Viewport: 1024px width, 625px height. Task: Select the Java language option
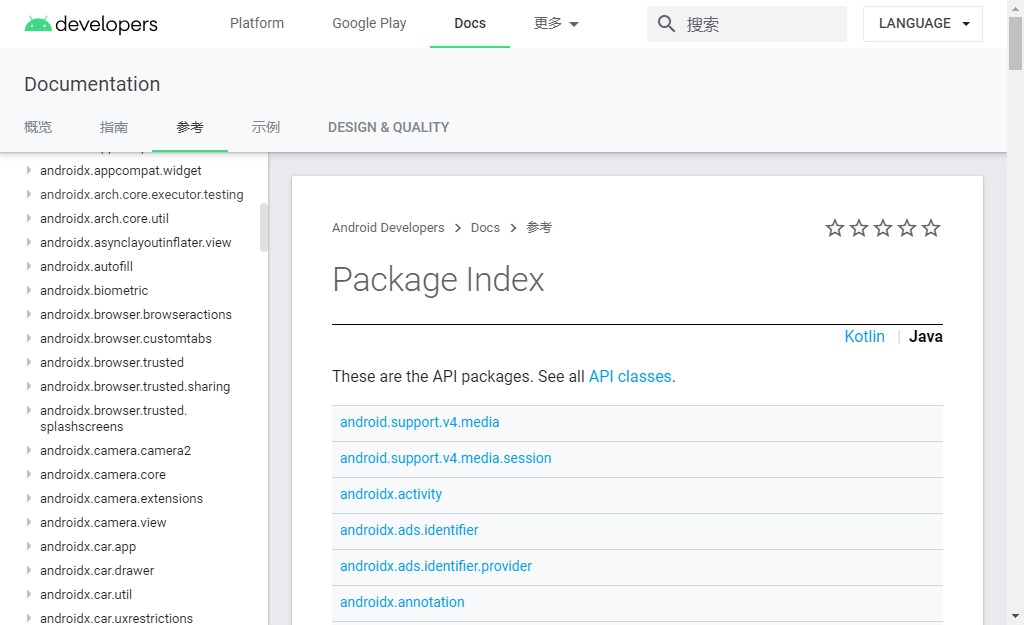(x=925, y=336)
